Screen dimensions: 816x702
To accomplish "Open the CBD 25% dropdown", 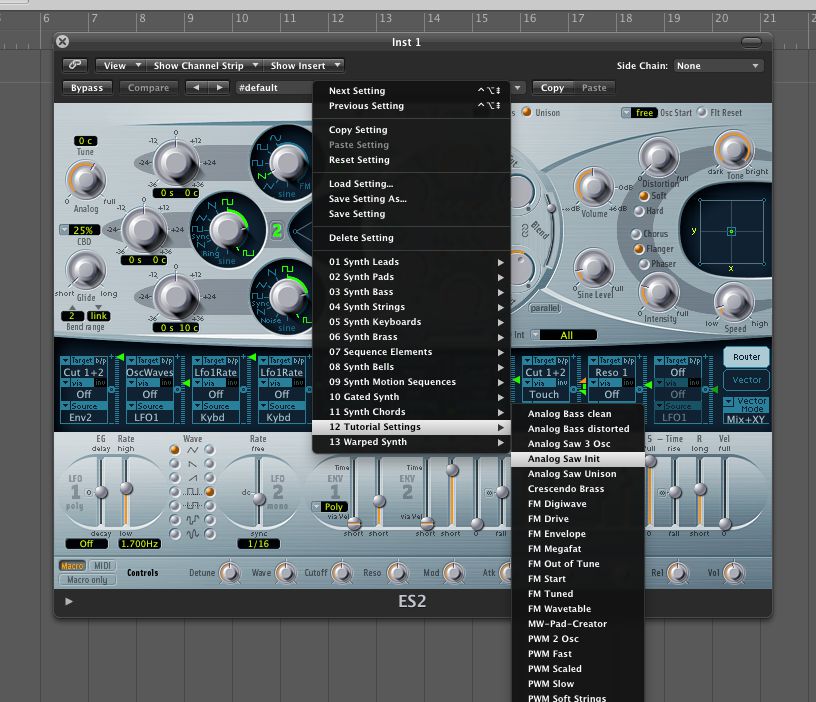I will click(80, 230).
